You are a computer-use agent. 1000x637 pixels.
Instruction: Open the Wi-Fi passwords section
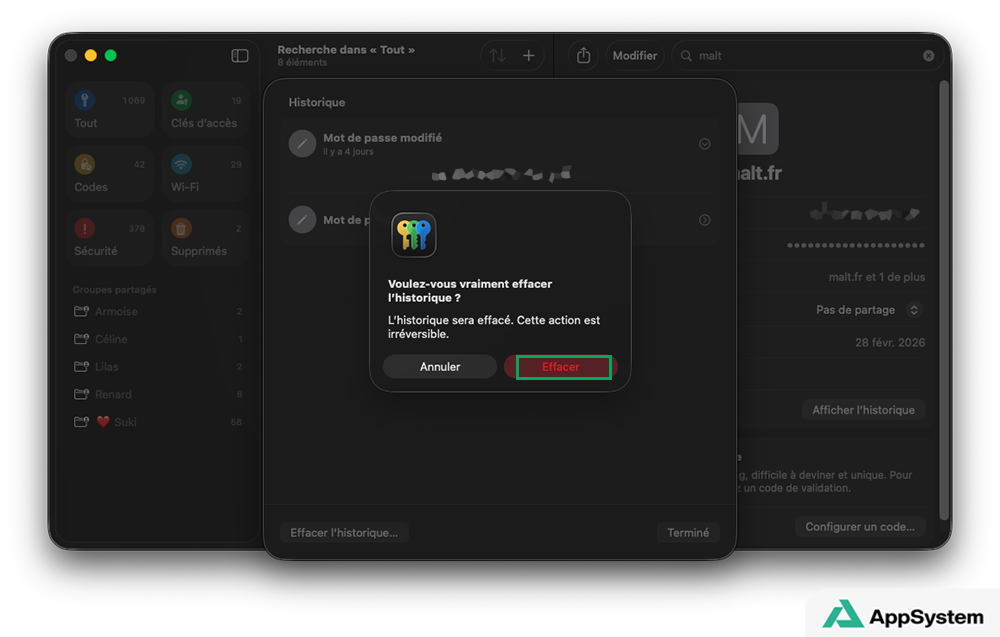[x=206, y=172]
